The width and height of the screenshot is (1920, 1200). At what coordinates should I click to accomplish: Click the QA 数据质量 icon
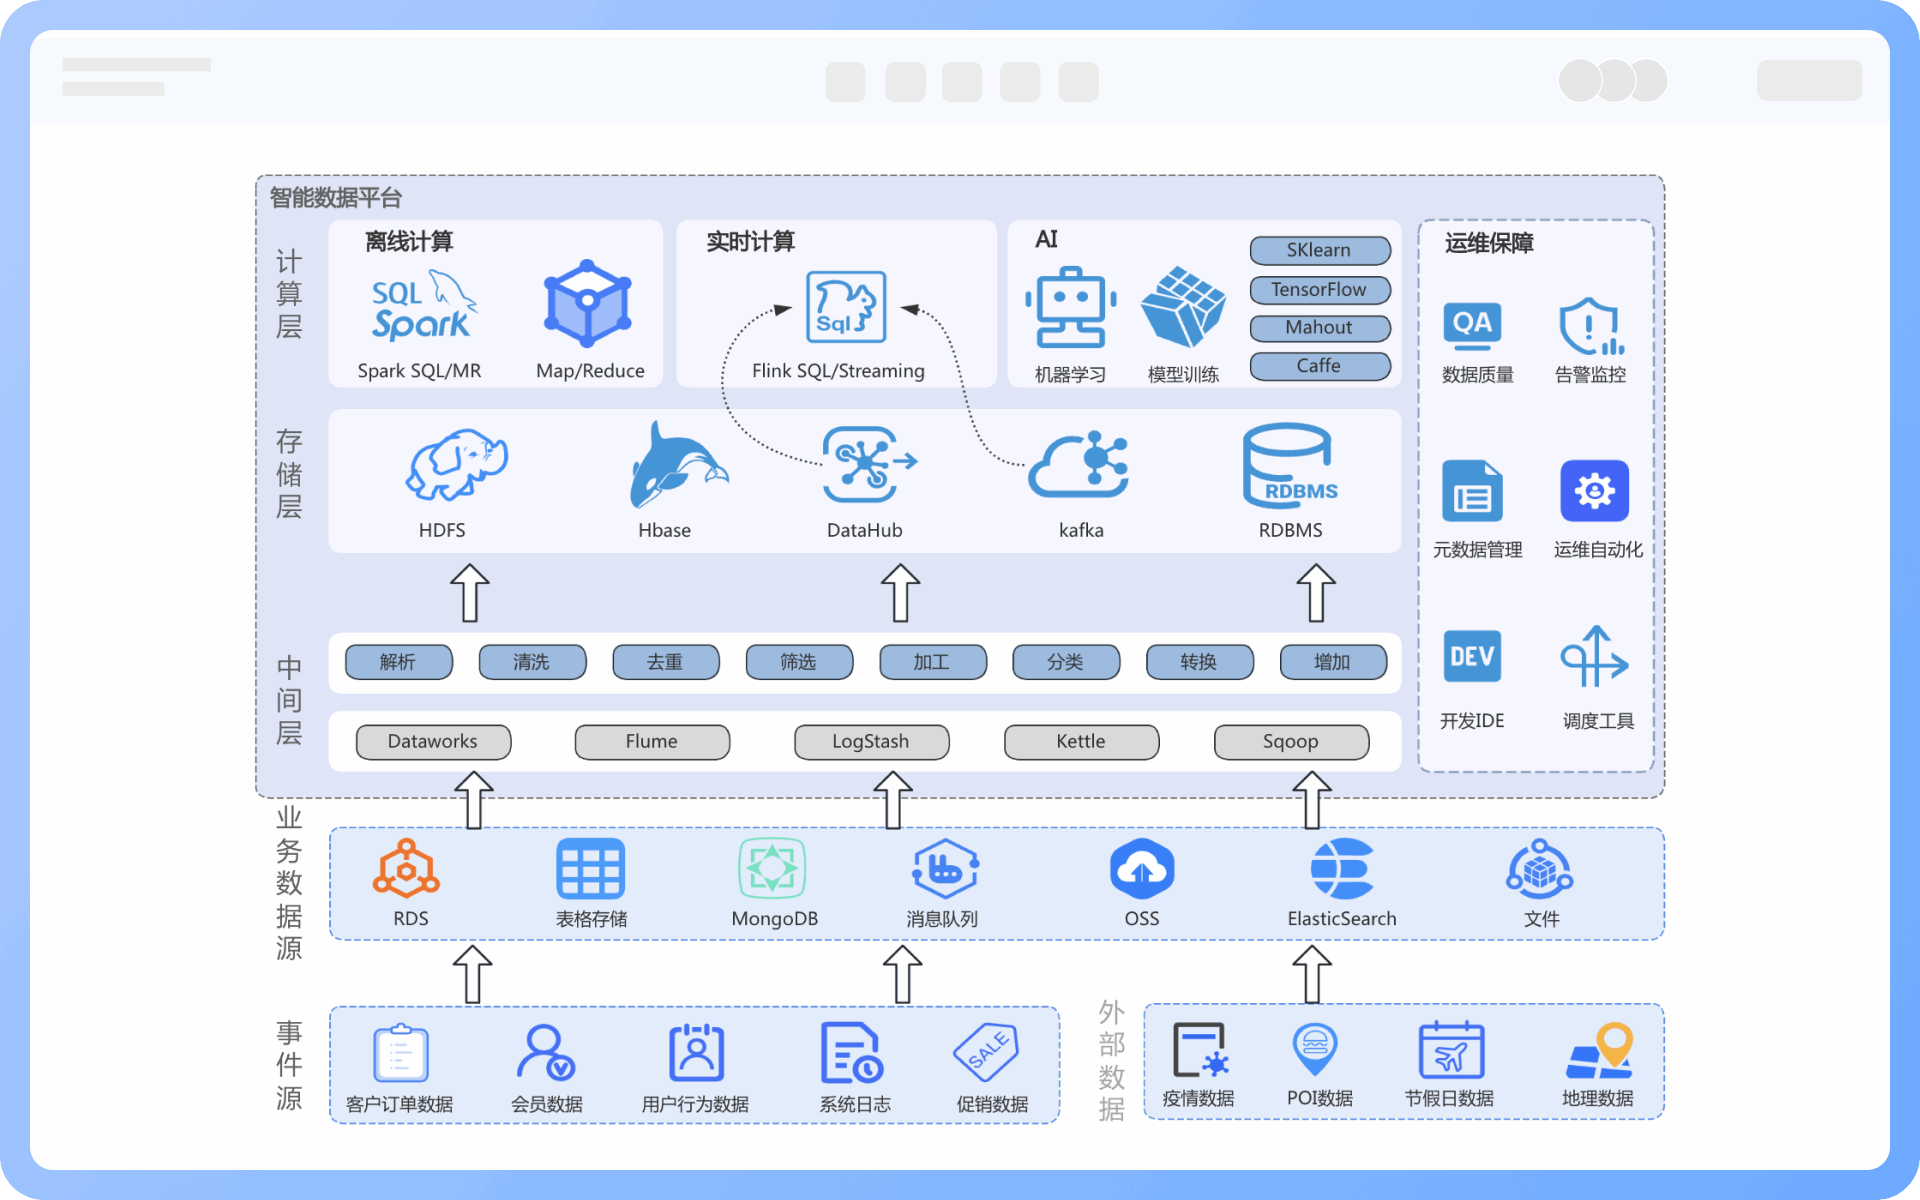coord(1472,325)
